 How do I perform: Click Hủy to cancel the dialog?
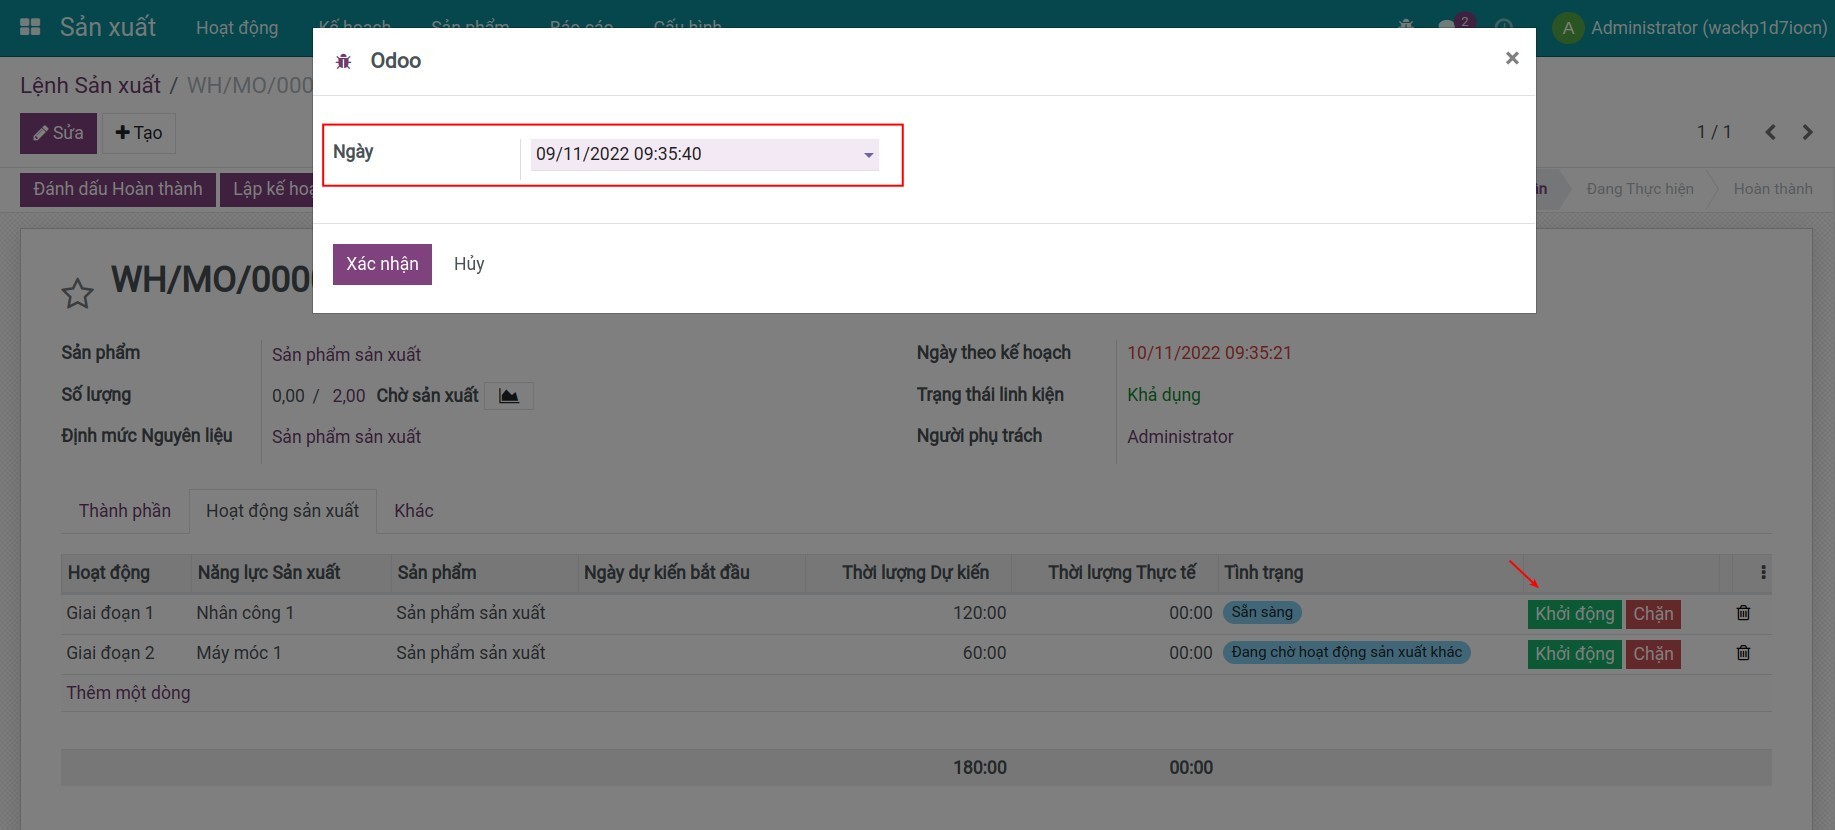pos(468,264)
